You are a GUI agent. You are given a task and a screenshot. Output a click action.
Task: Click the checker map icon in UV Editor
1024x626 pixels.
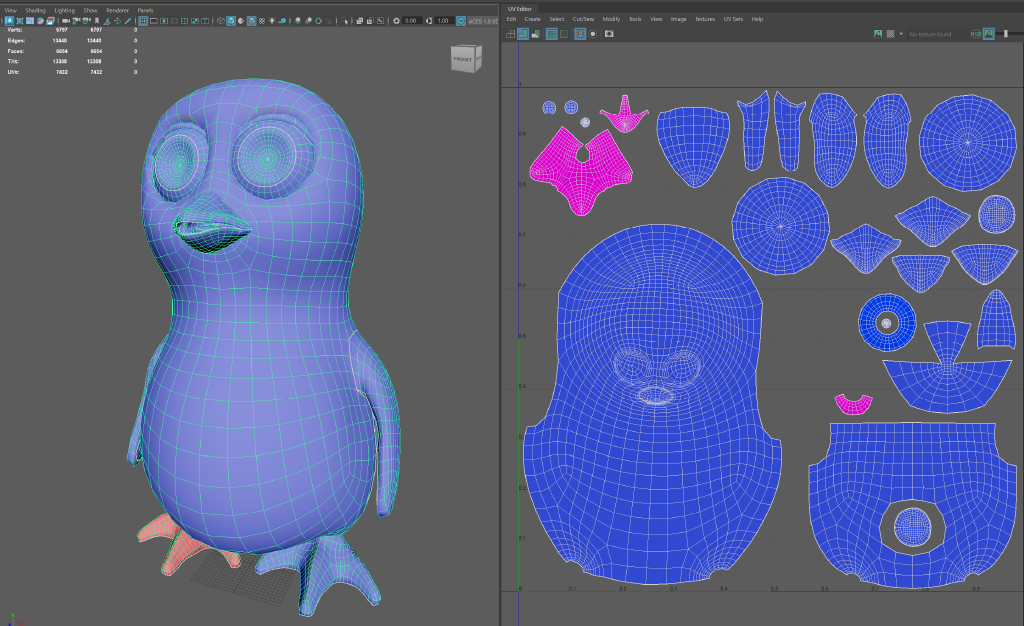891,33
